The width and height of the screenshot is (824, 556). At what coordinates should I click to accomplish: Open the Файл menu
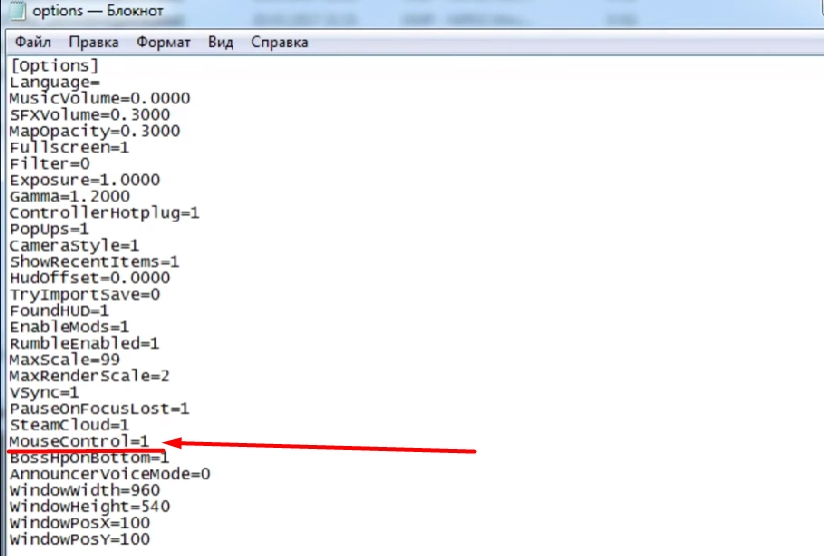click(33, 42)
